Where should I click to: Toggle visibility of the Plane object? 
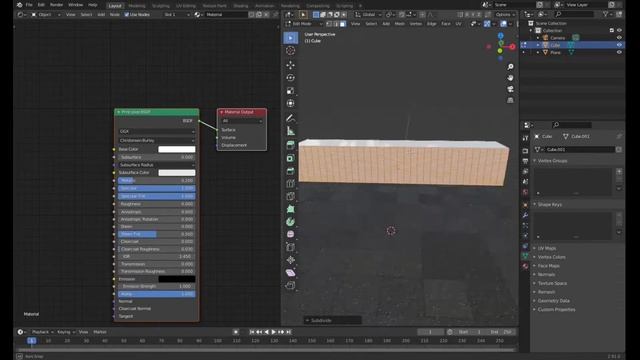(x=619, y=52)
